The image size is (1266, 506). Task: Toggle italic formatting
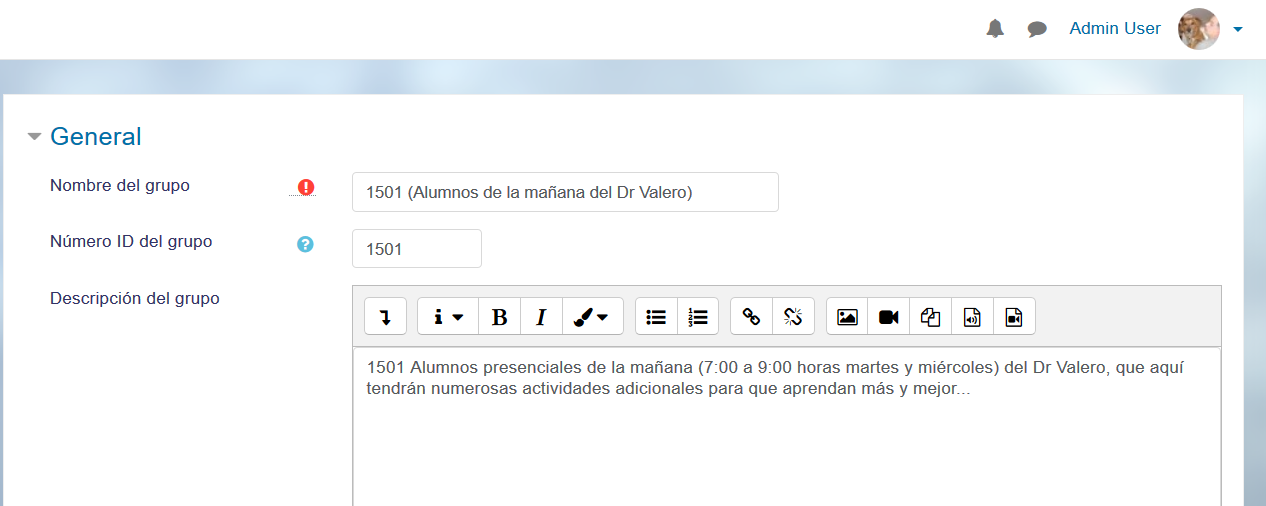coord(541,316)
